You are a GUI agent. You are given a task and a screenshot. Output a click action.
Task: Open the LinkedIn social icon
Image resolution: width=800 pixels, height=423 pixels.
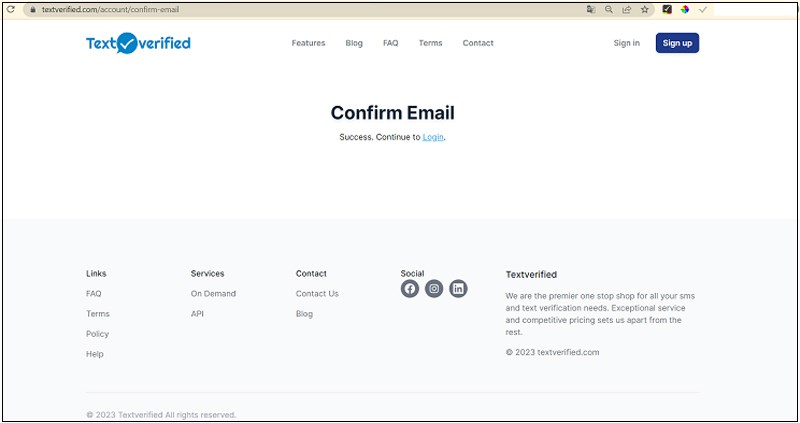point(458,289)
